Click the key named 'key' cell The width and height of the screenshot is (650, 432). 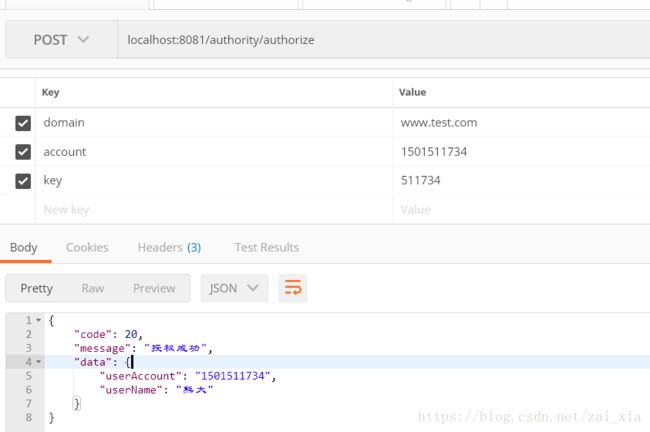tap(214, 180)
